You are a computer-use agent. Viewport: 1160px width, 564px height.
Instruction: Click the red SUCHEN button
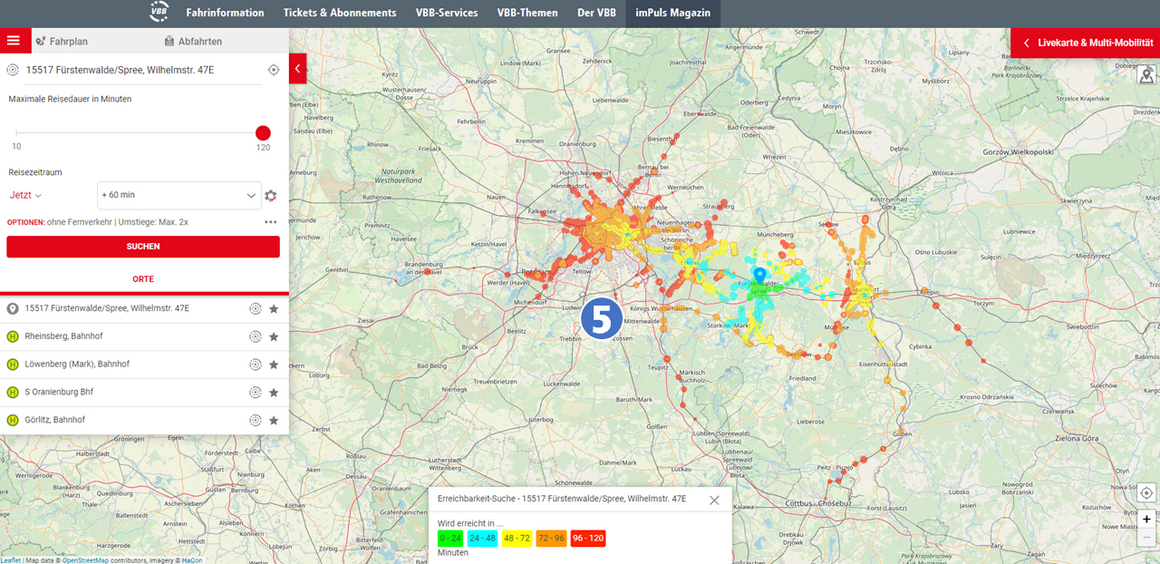(x=144, y=246)
